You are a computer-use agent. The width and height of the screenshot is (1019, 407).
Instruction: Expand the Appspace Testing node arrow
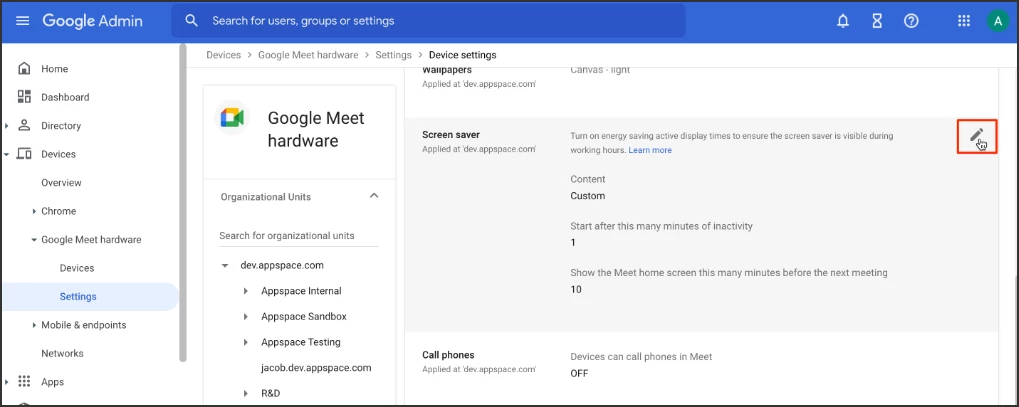point(246,342)
